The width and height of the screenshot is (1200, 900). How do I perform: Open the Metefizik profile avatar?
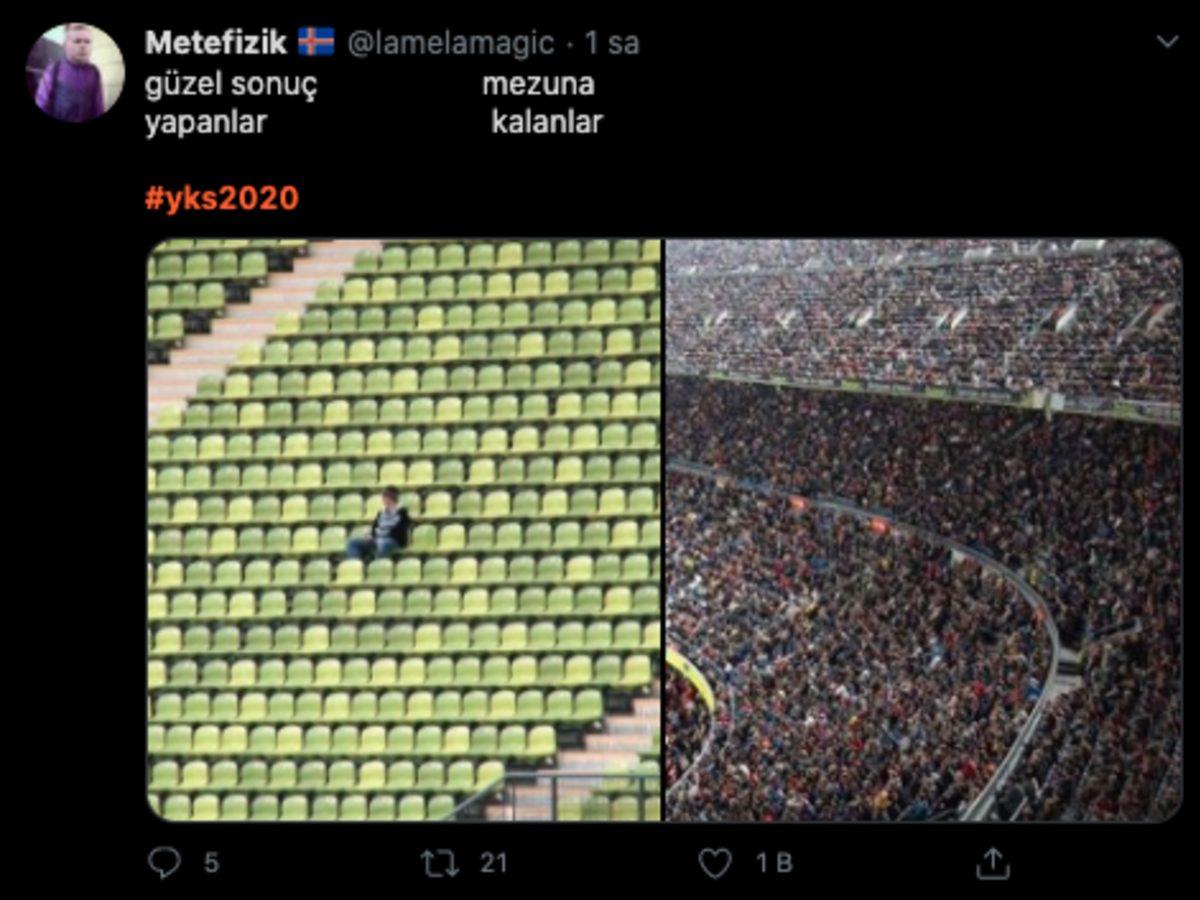tap(75, 72)
